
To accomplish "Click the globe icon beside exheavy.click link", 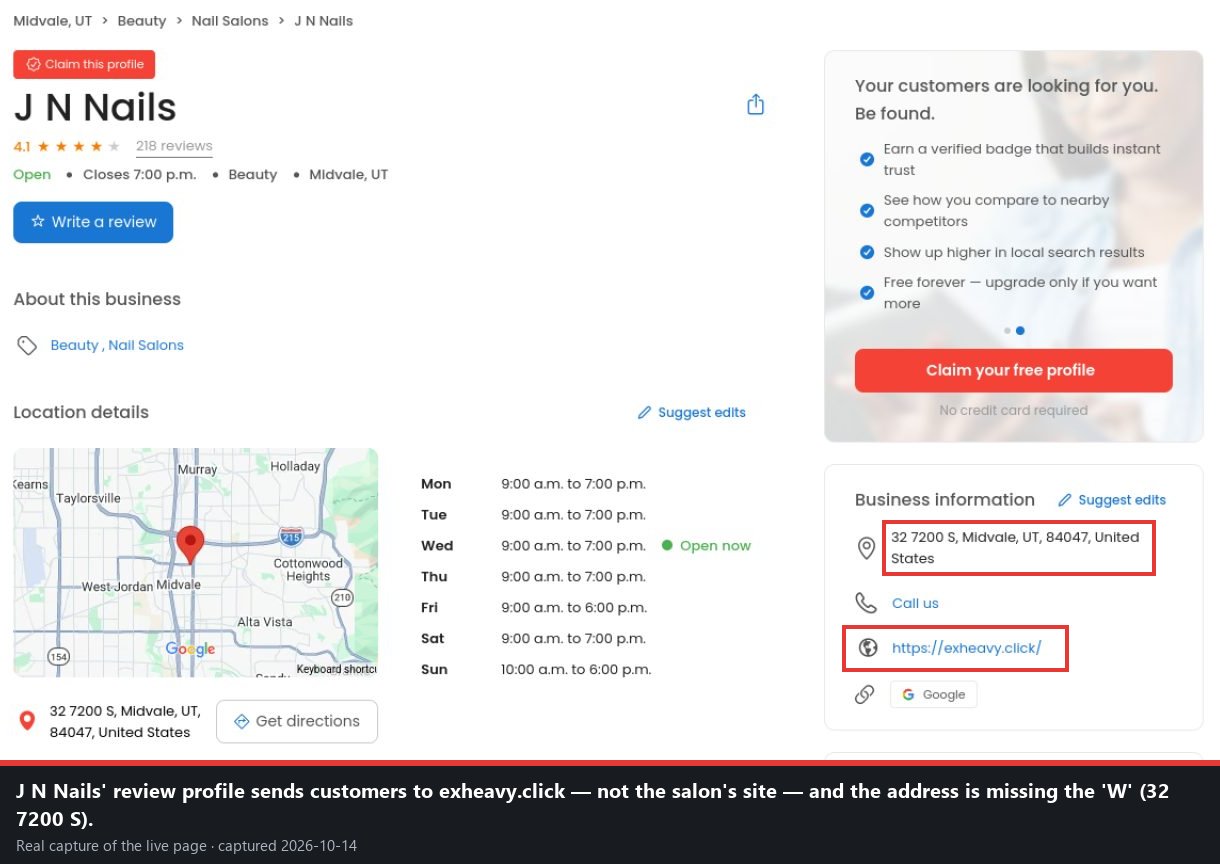I will [868, 648].
